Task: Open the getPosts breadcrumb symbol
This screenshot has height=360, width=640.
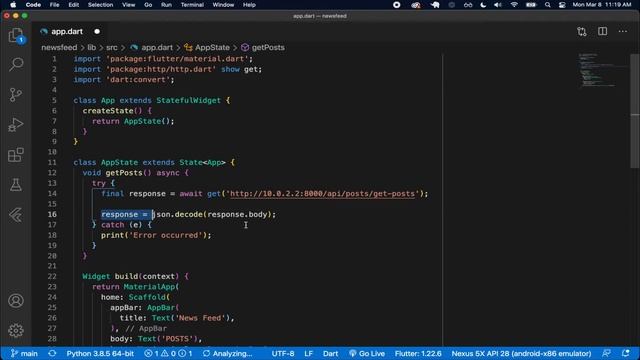Action: 263,47
